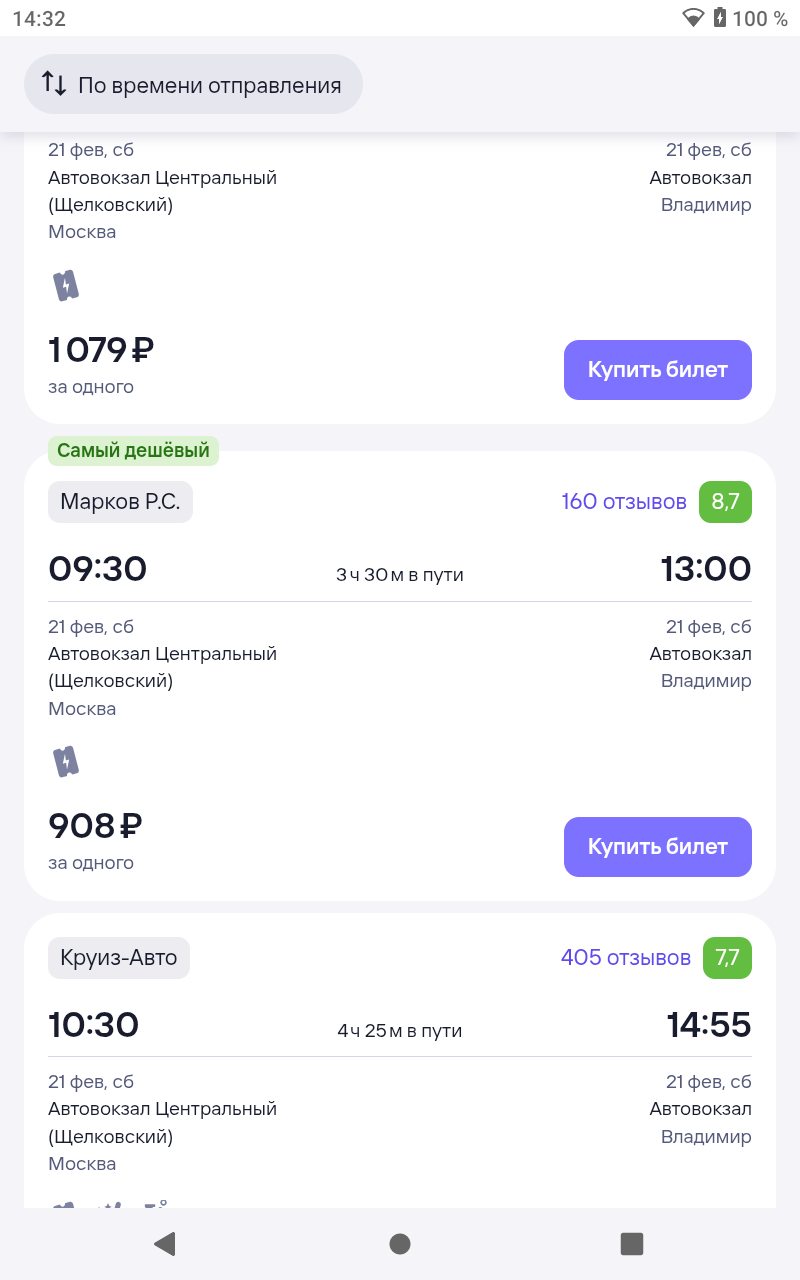View the 405 отзывов reviews
This screenshot has height=1280, width=800.
point(625,958)
